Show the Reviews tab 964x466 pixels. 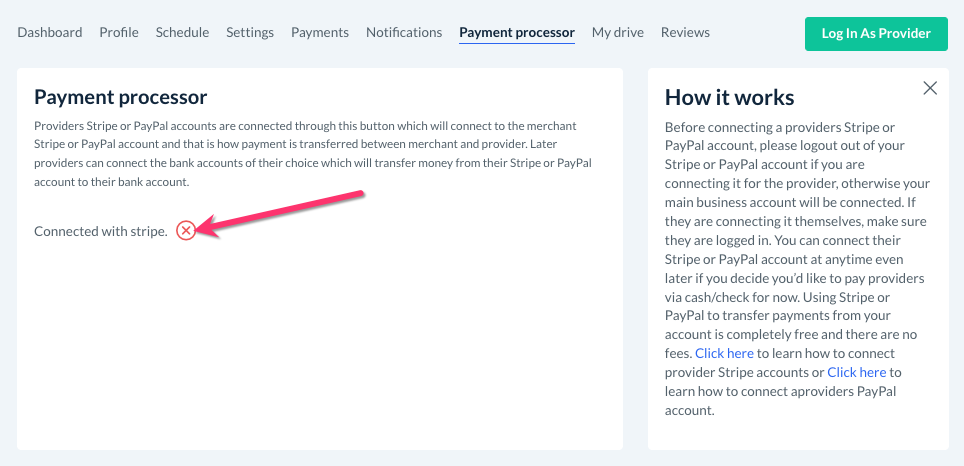[685, 32]
